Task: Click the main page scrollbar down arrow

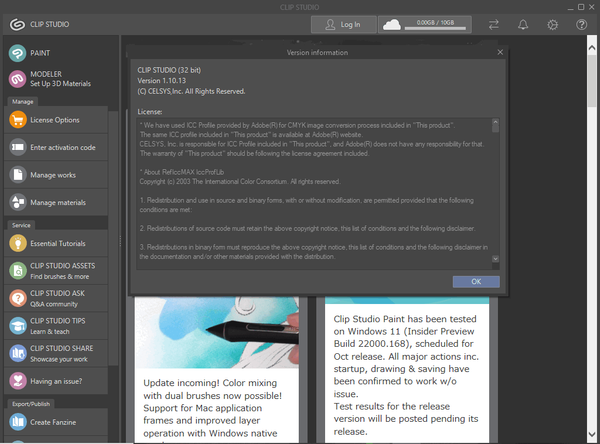Action: [x=592, y=434]
